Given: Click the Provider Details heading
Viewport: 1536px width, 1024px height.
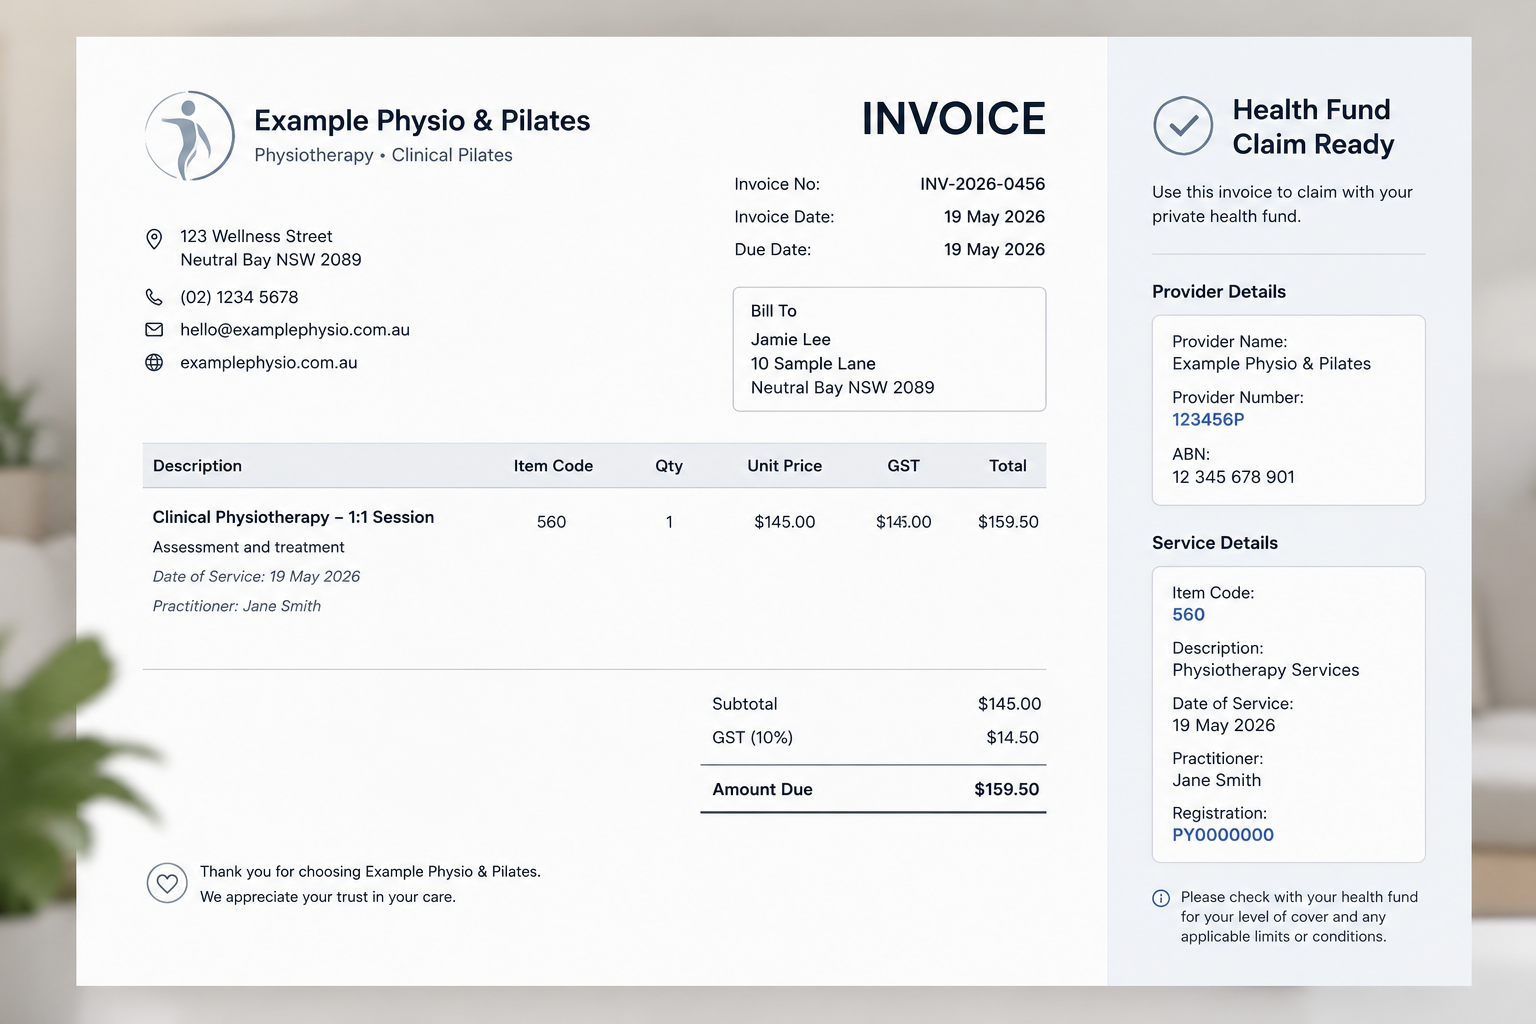Looking at the screenshot, I should pyautogui.click(x=1219, y=292).
